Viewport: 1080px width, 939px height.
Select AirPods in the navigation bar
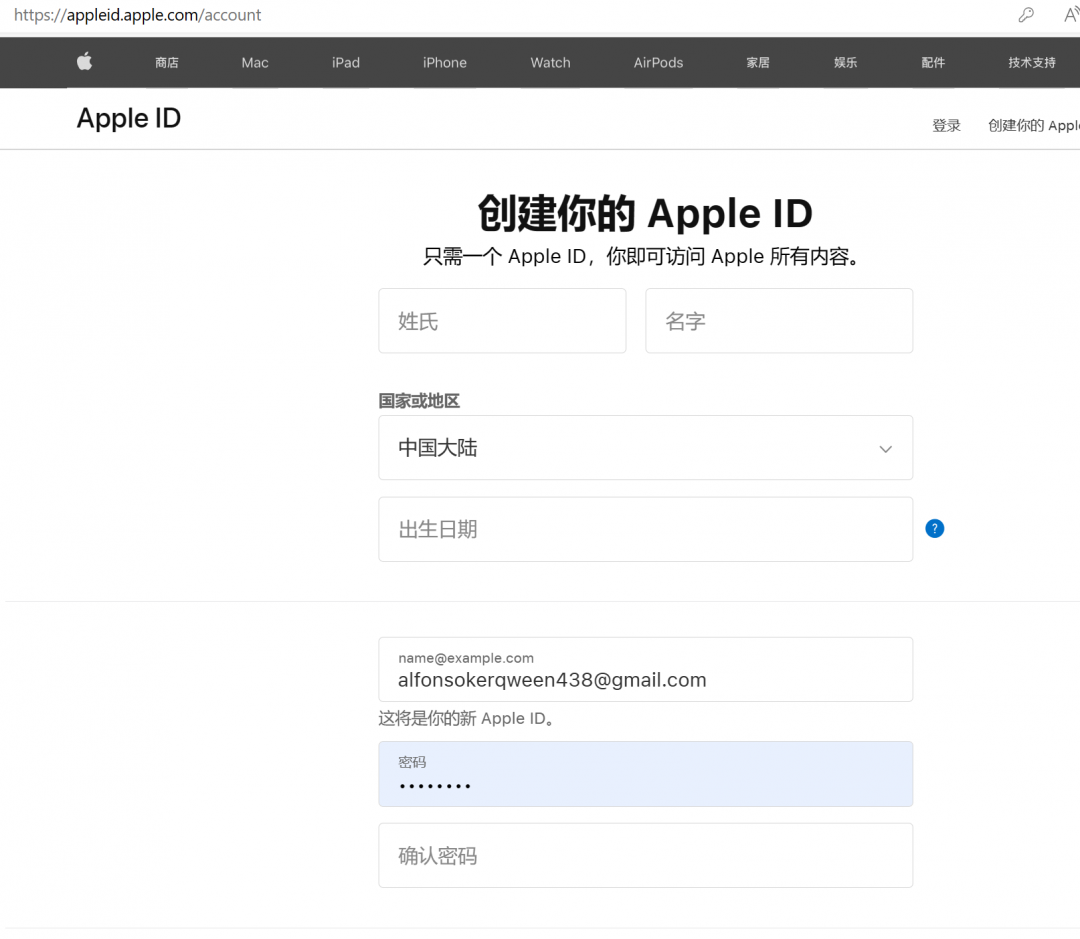point(658,62)
